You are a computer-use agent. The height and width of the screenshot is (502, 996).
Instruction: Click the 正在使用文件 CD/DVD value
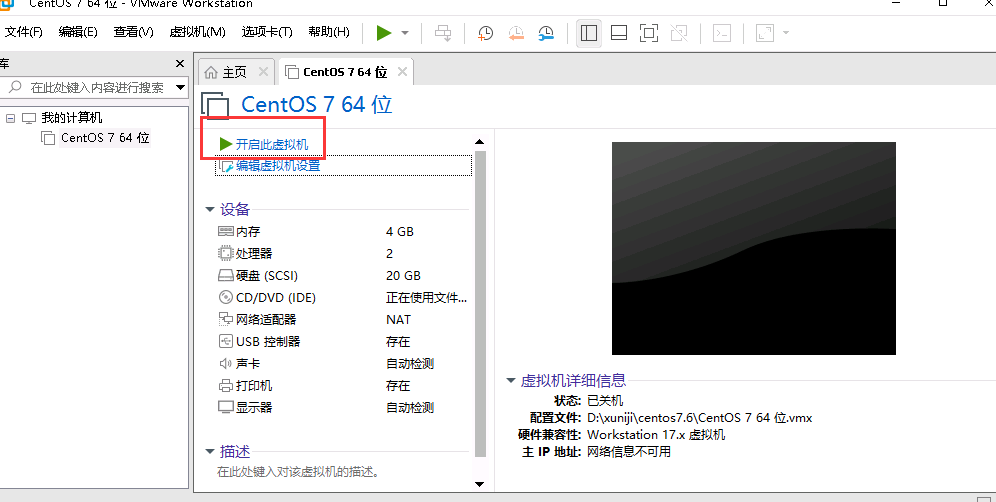pos(426,297)
